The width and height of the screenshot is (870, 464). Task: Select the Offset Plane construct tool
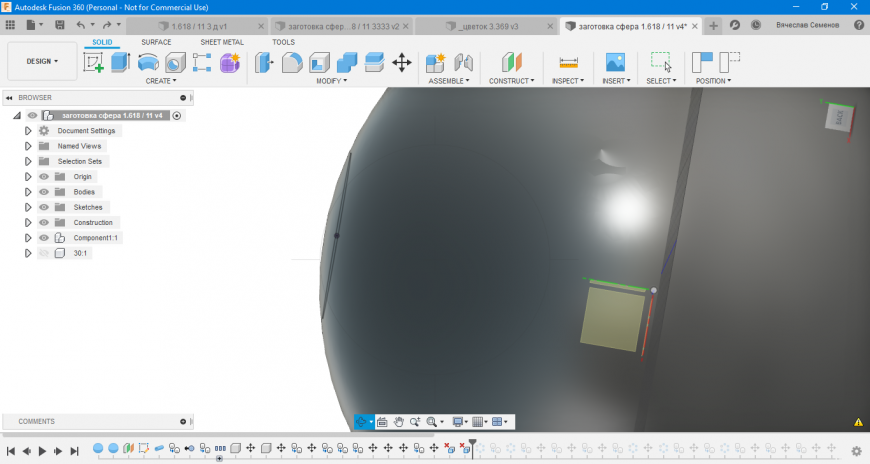[x=512, y=62]
